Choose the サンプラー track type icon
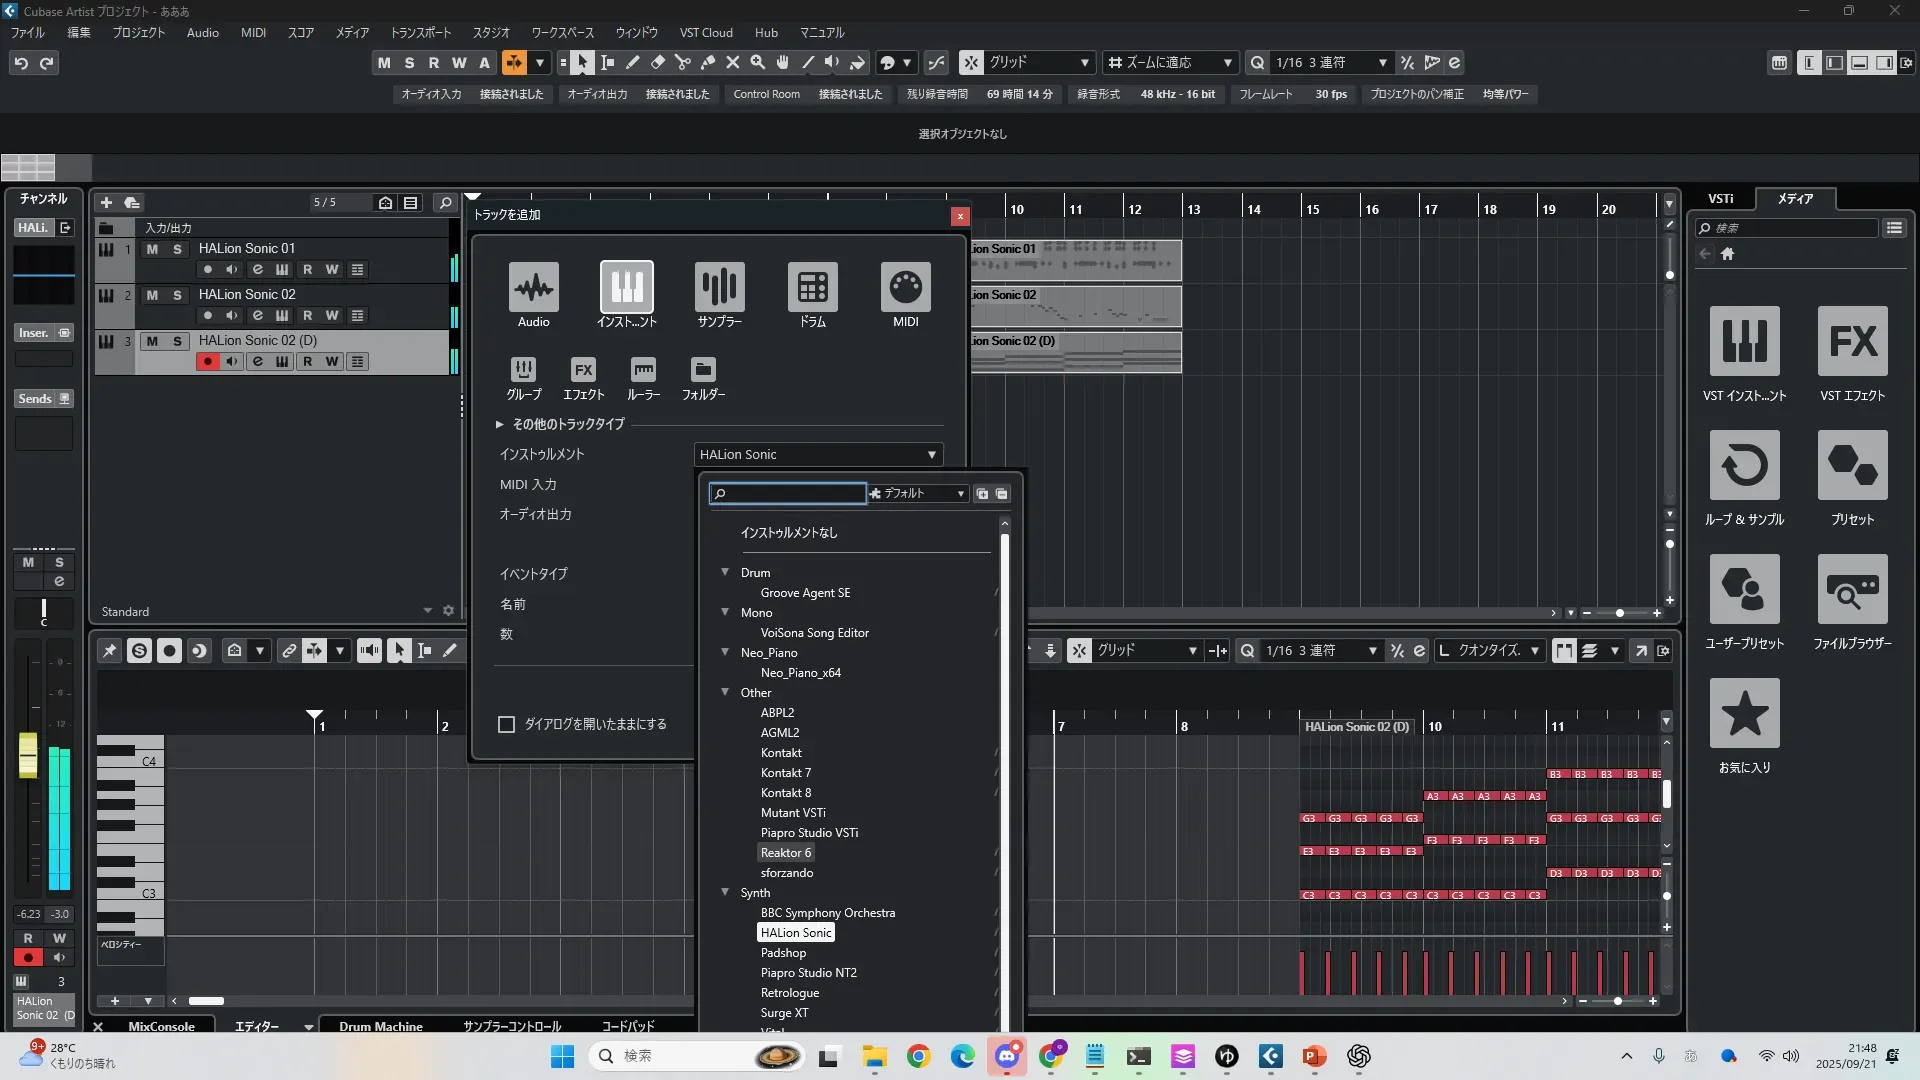 (x=719, y=288)
